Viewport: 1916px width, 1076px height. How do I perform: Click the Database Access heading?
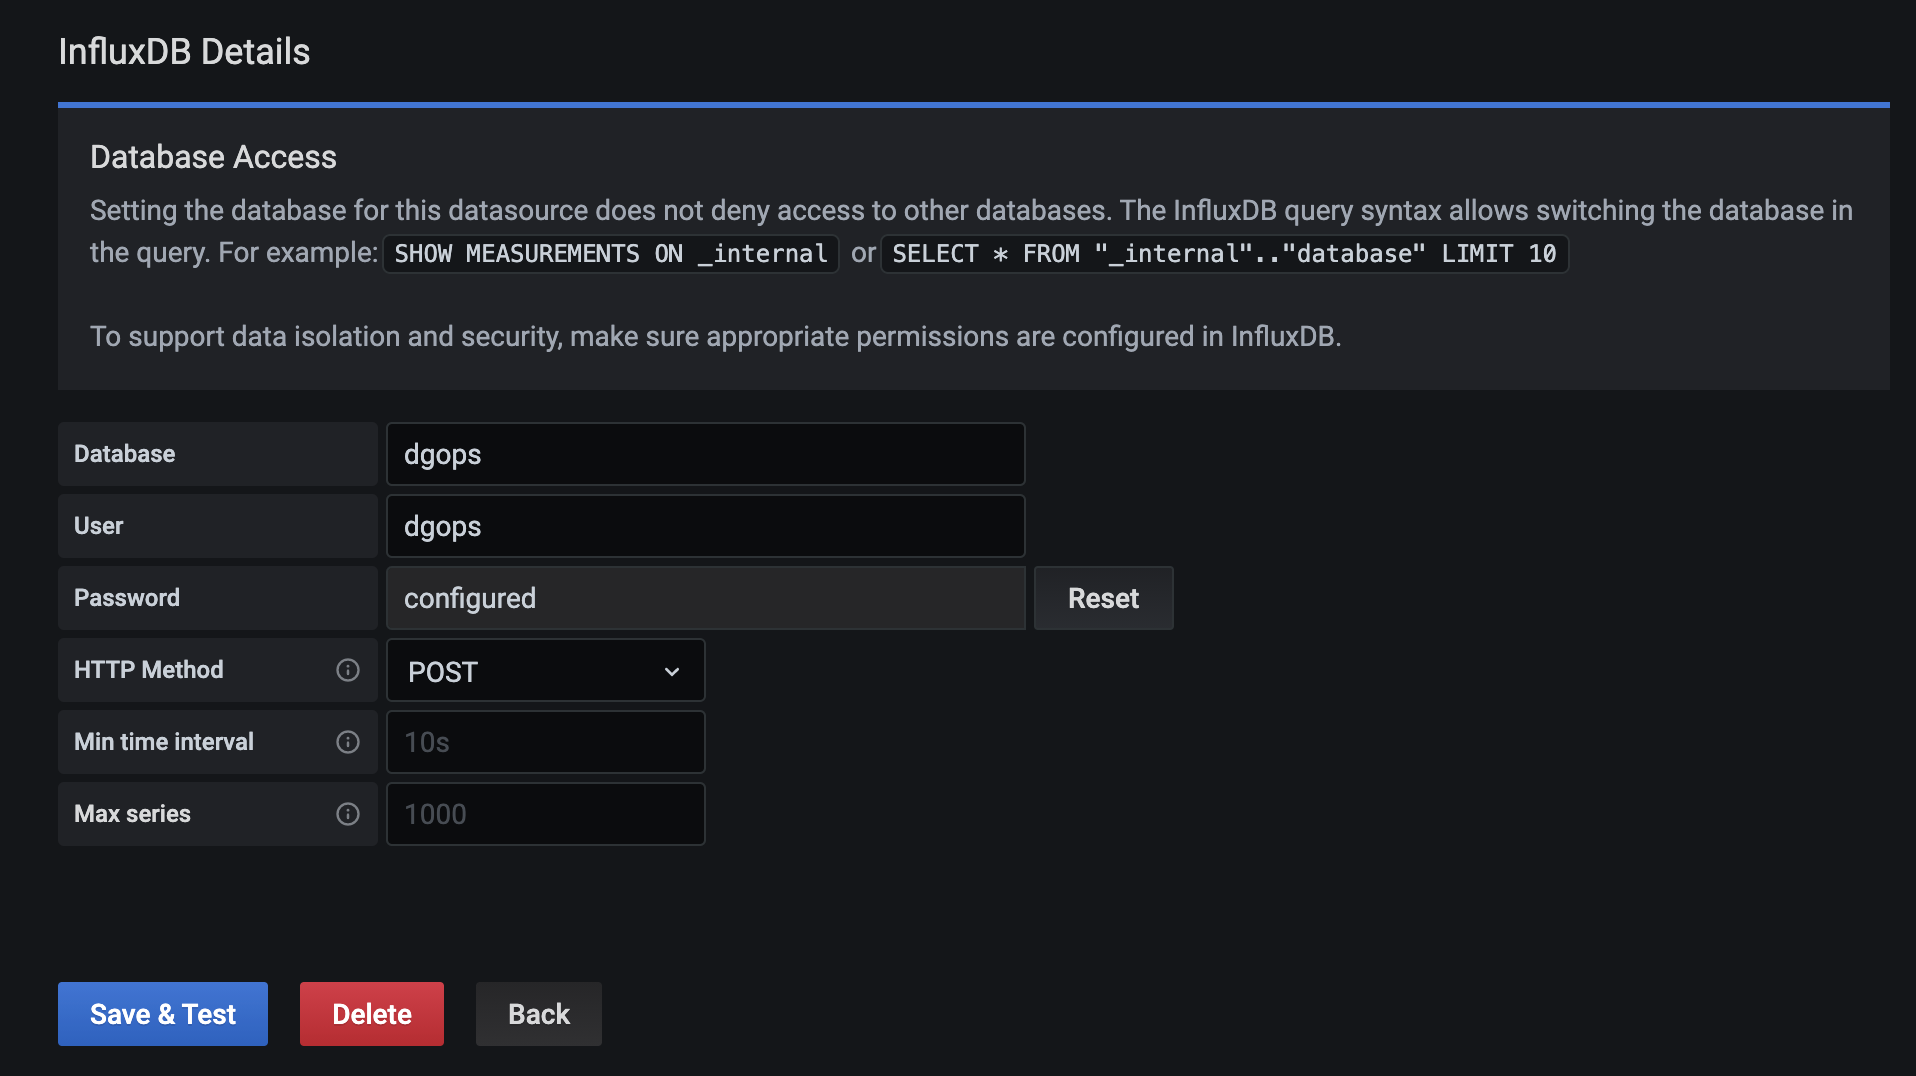pos(213,156)
